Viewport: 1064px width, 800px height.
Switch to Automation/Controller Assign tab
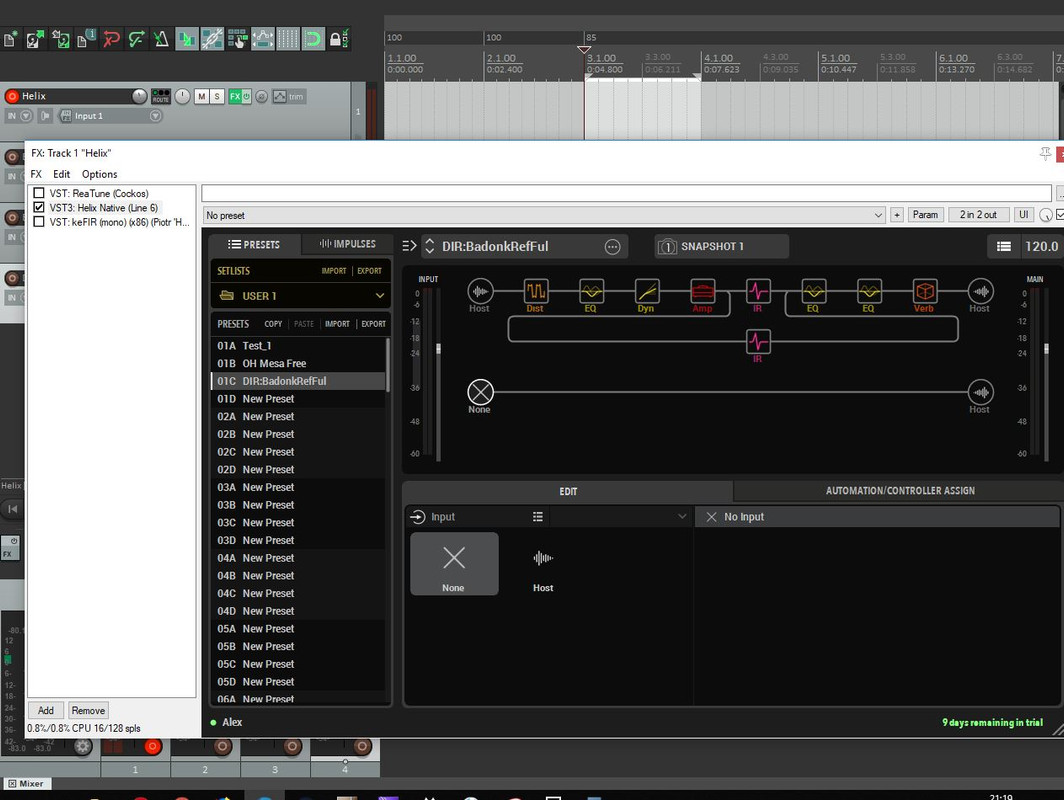click(899, 491)
